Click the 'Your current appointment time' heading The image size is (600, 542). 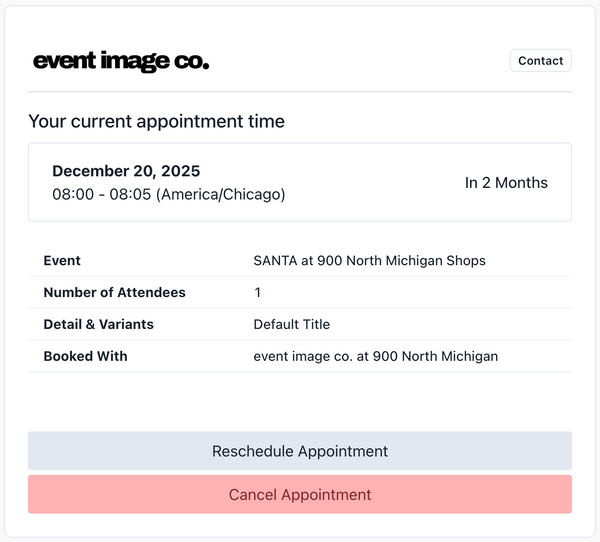[x=156, y=121]
